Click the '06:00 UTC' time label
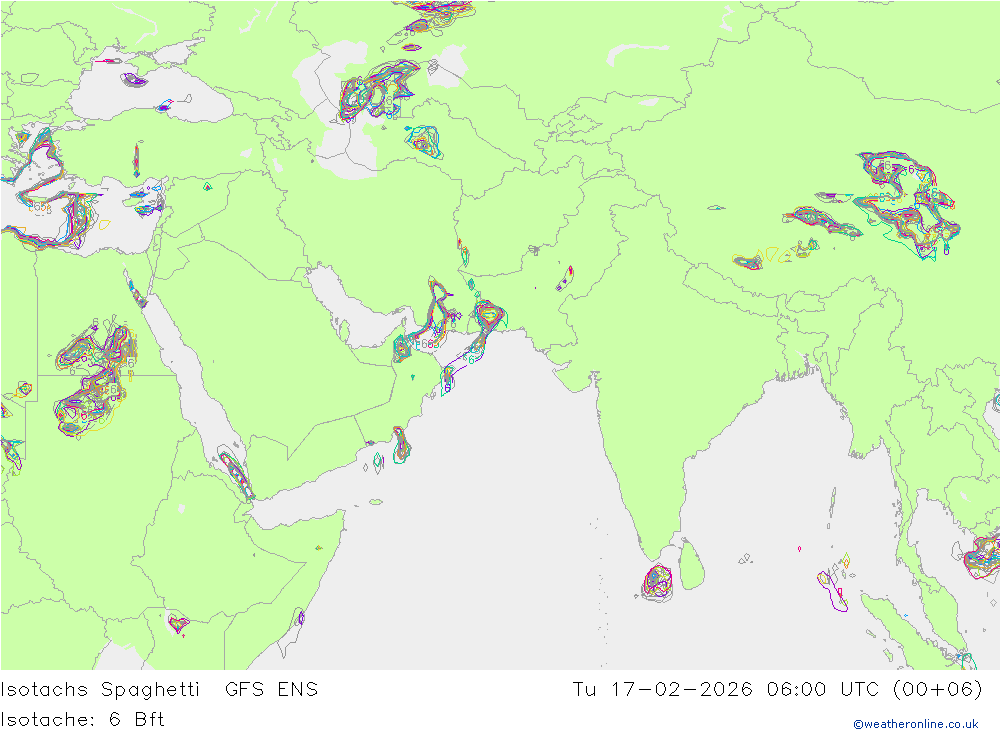 tap(823, 690)
